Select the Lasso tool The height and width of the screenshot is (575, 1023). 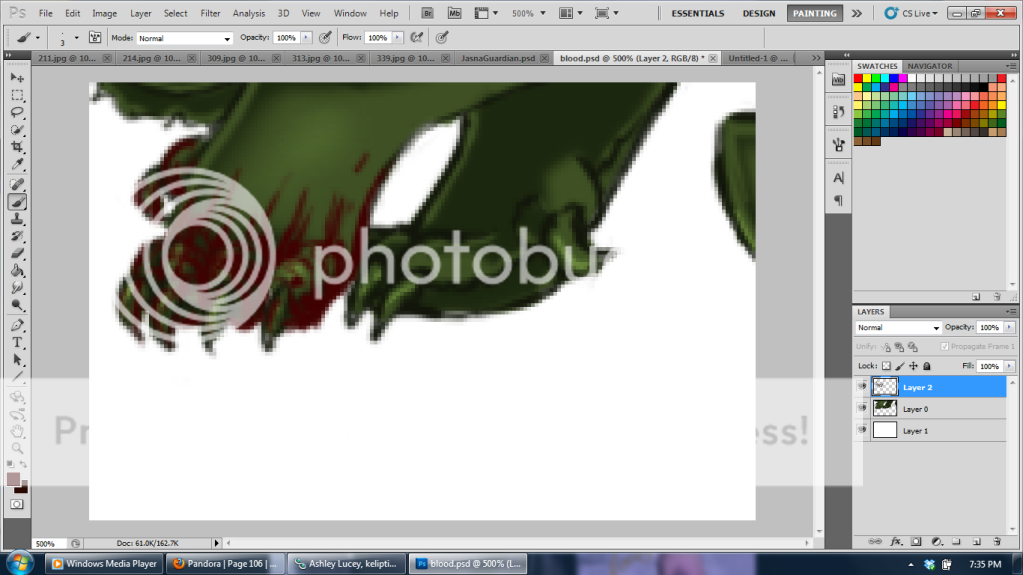(17, 113)
